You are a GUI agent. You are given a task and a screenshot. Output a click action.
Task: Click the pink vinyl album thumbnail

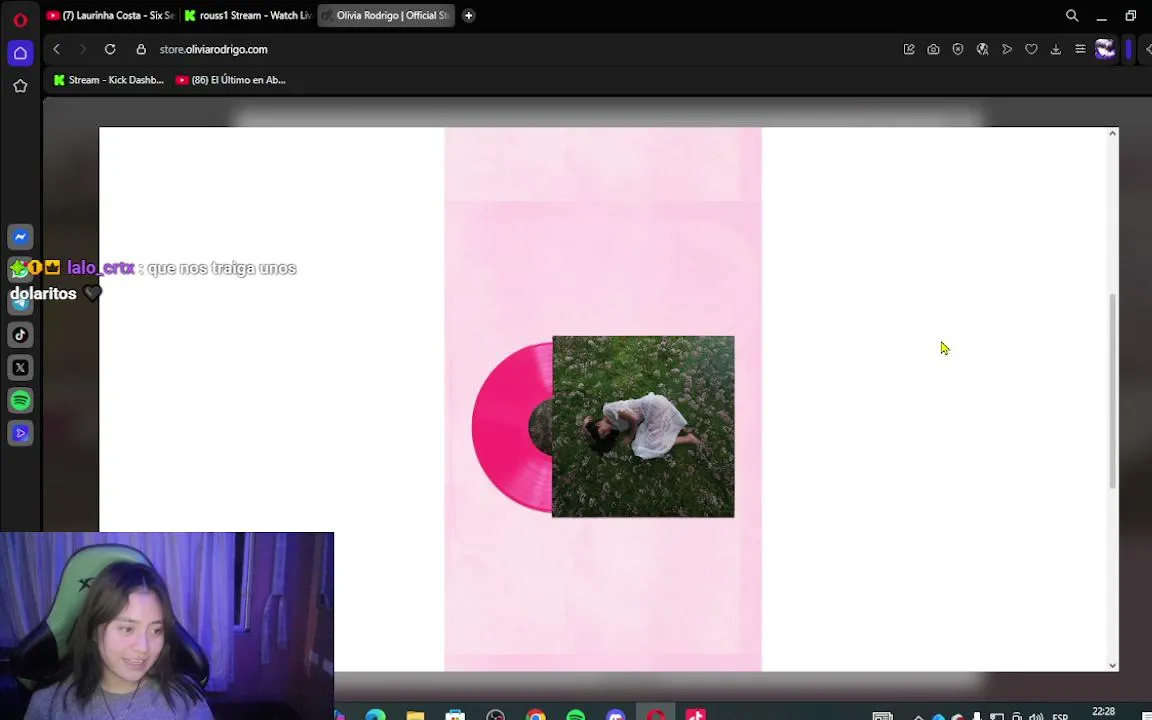pyautogui.click(x=603, y=427)
